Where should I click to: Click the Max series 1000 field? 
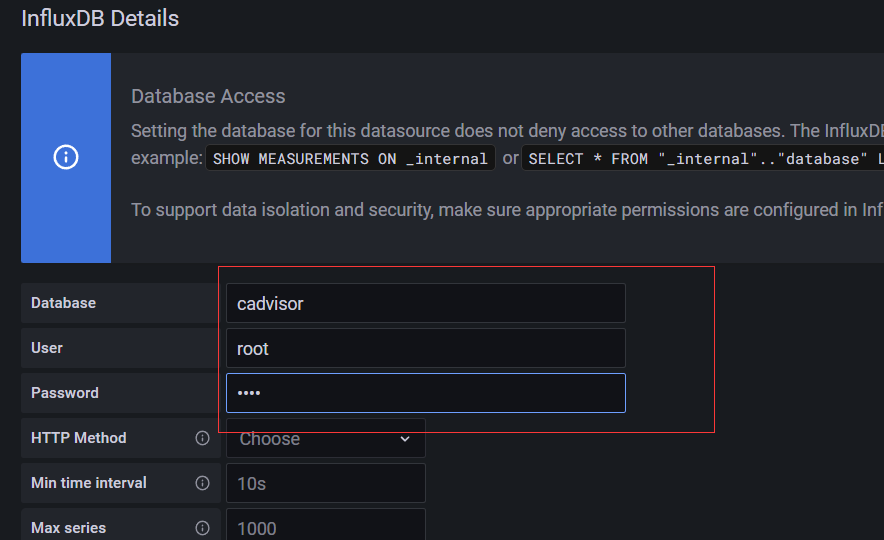tap(326, 525)
